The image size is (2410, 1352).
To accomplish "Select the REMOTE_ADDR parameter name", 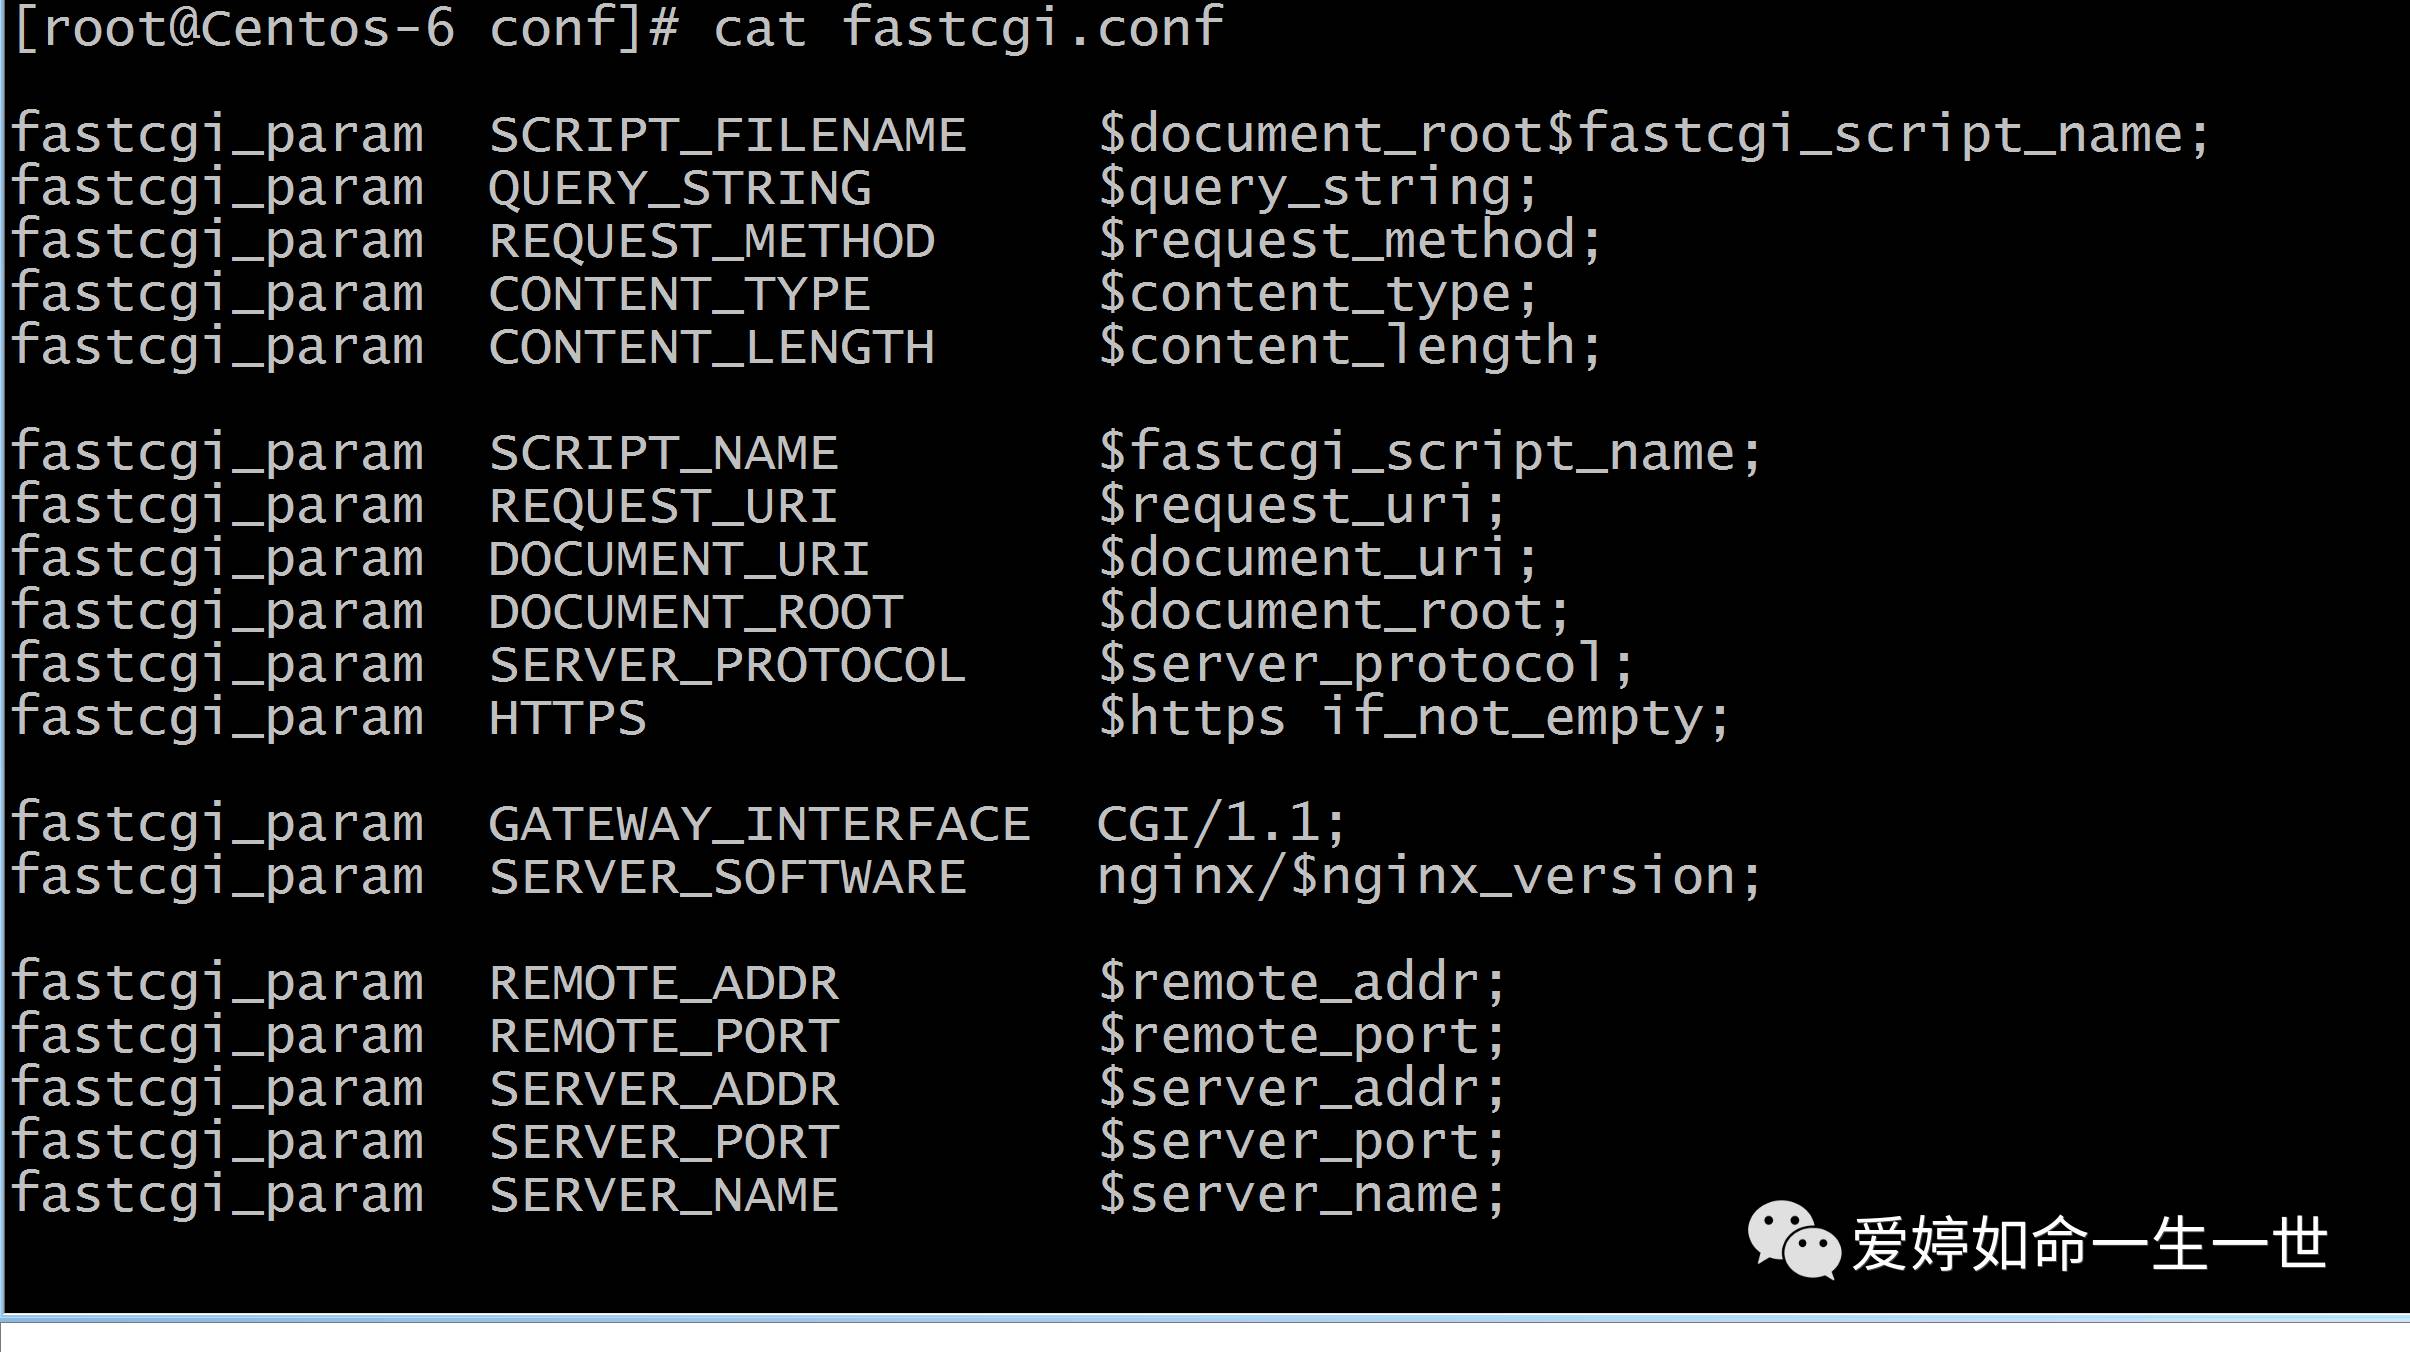I will point(664,983).
